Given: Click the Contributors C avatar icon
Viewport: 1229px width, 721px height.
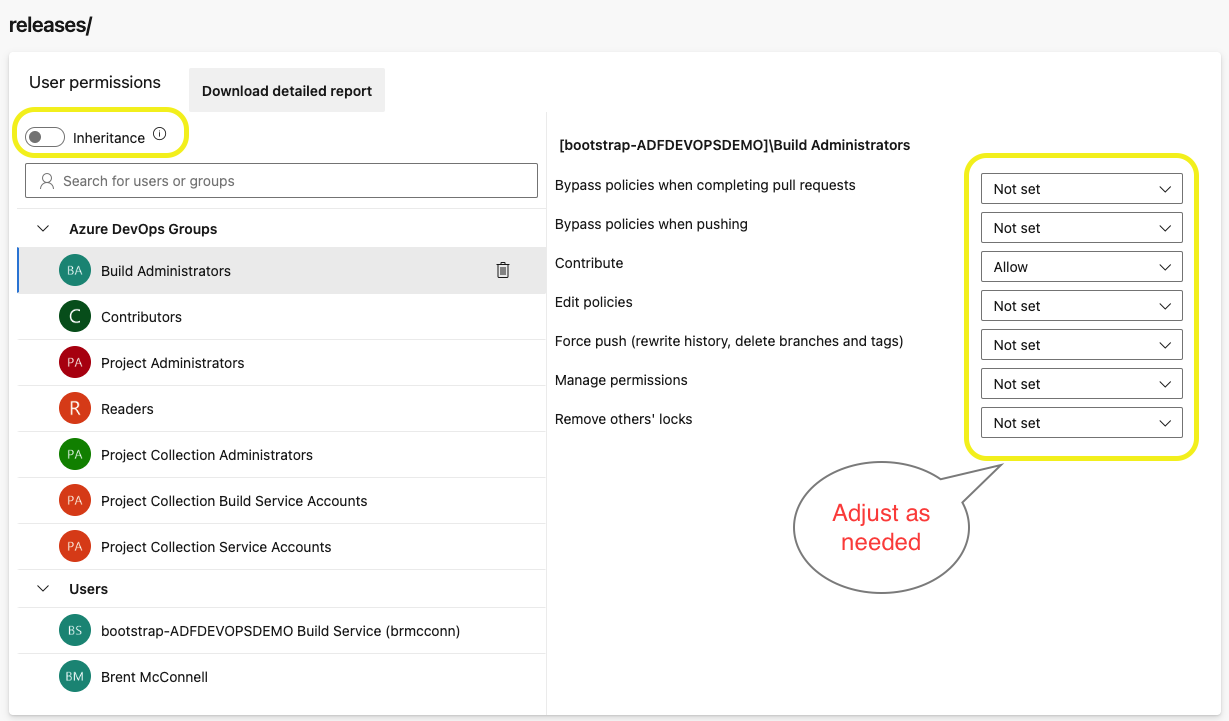Looking at the screenshot, I should click(x=75, y=316).
